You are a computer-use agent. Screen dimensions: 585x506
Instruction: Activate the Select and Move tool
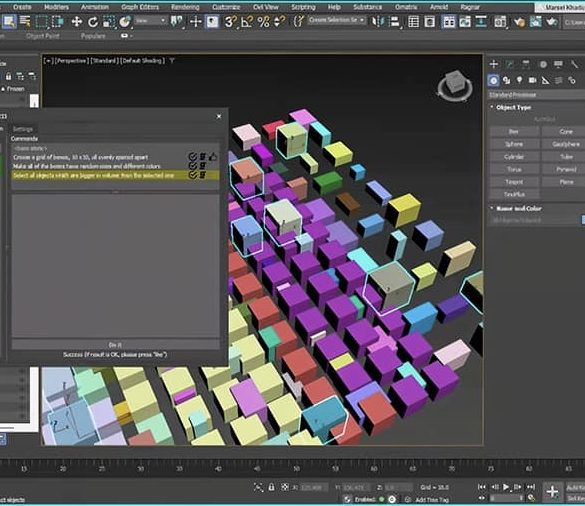click(76, 22)
